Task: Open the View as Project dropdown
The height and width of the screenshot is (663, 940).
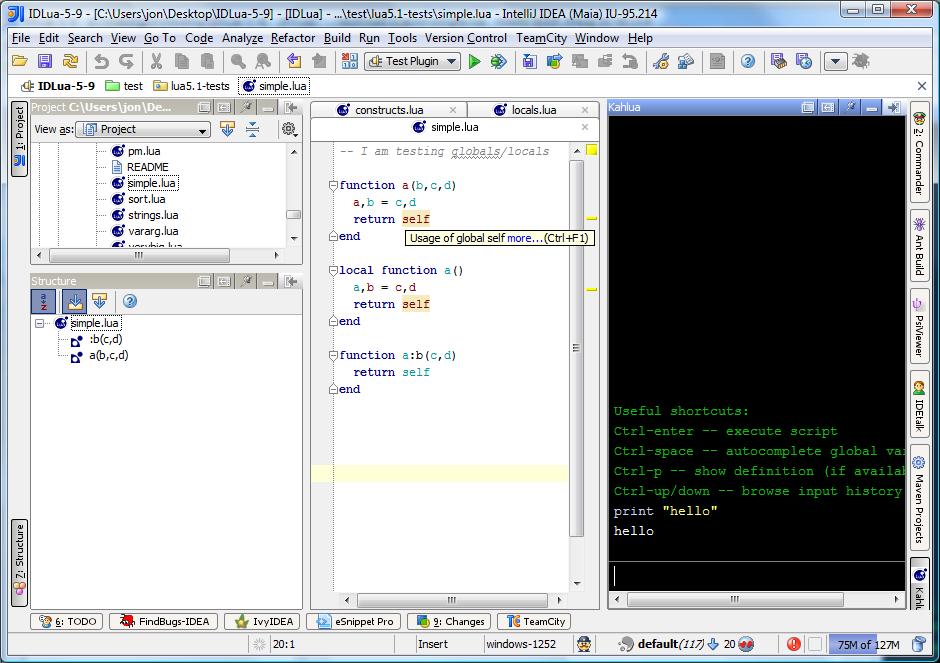Action: [142, 129]
